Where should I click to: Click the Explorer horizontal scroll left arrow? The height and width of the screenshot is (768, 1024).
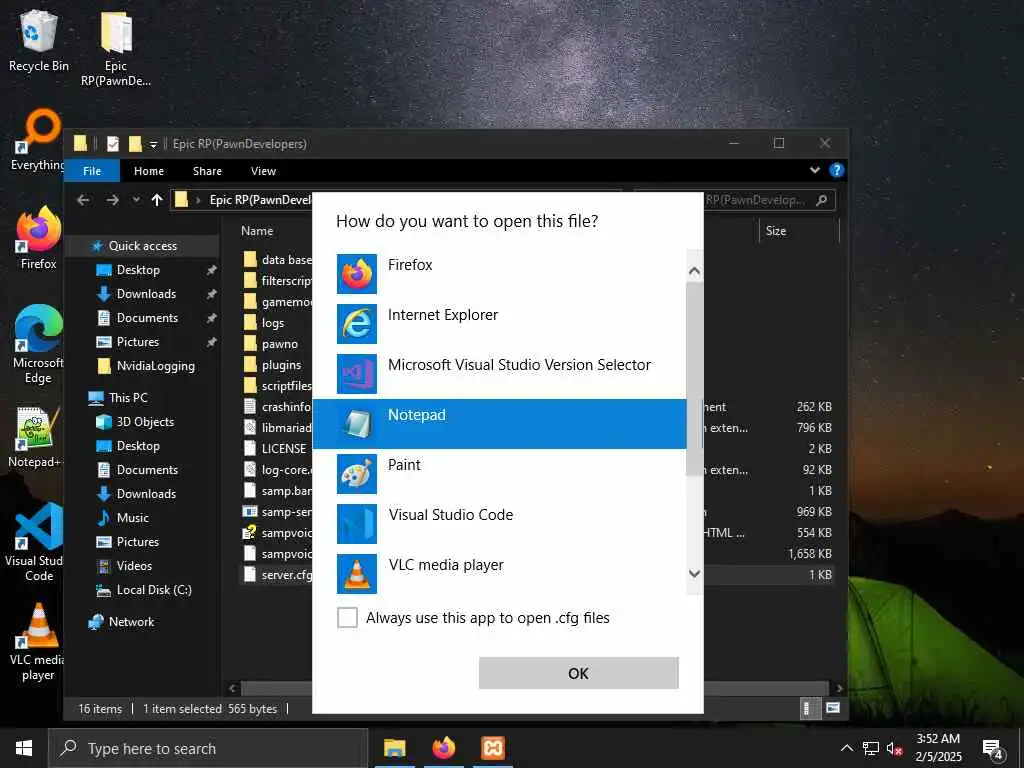pos(232,688)
